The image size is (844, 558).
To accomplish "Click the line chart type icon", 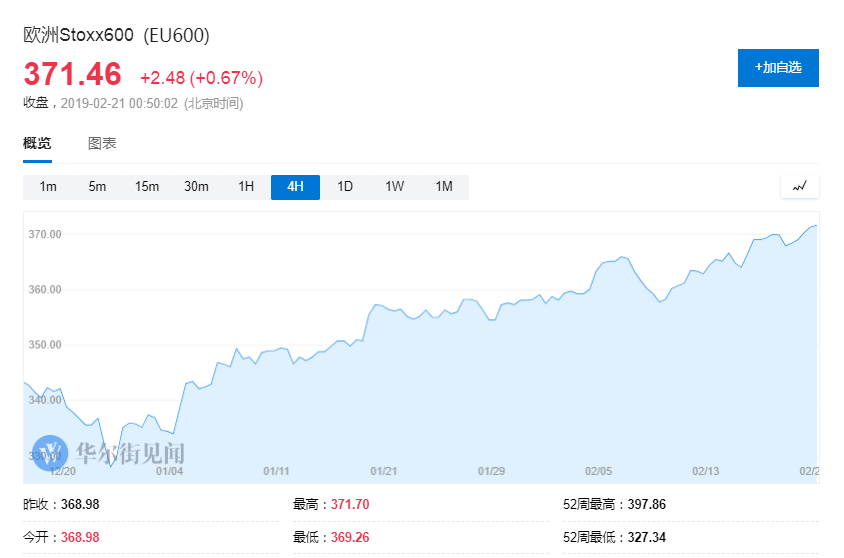I will coord(800,187).
